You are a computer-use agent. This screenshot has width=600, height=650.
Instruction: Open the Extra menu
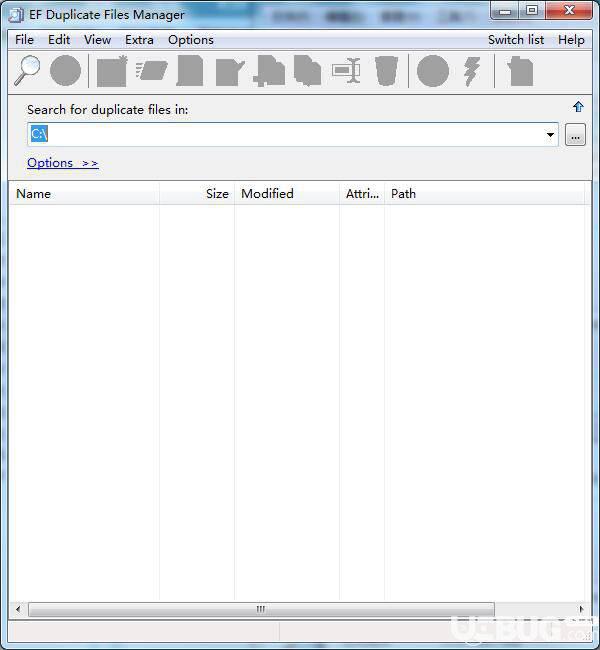pyautogui.click(x=139, y=40)
